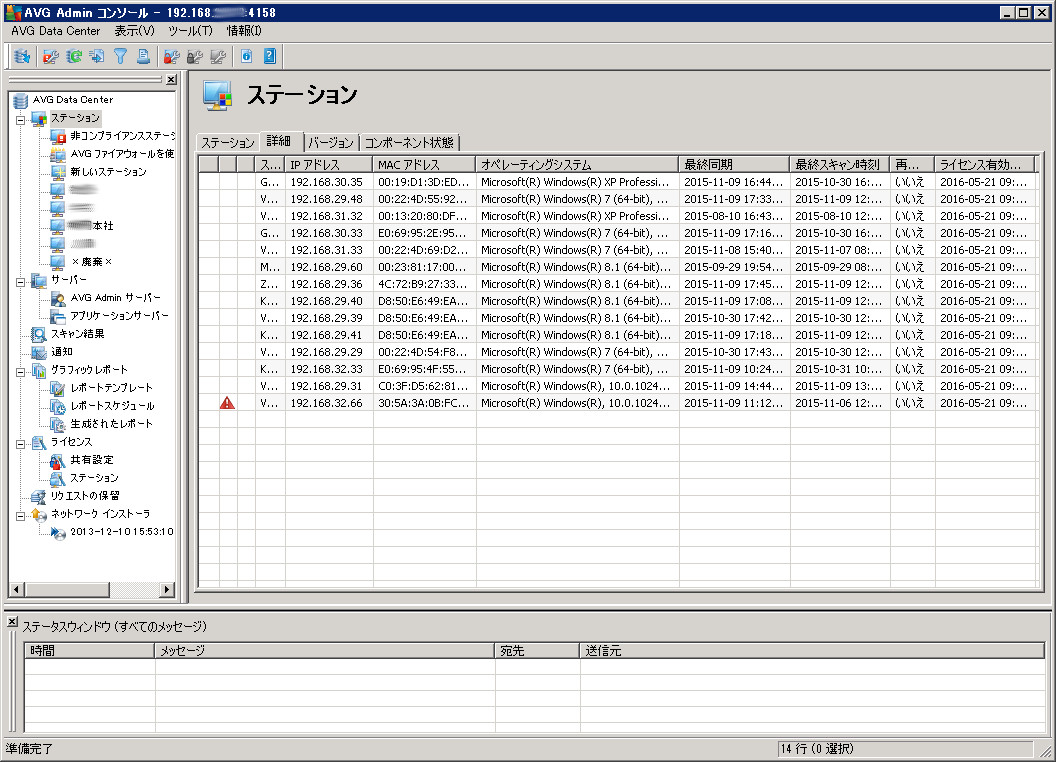Screen dimensions: 1056x762
Task: Click the AVG ファイアウォール tree item icon
Action: (59, 154)
